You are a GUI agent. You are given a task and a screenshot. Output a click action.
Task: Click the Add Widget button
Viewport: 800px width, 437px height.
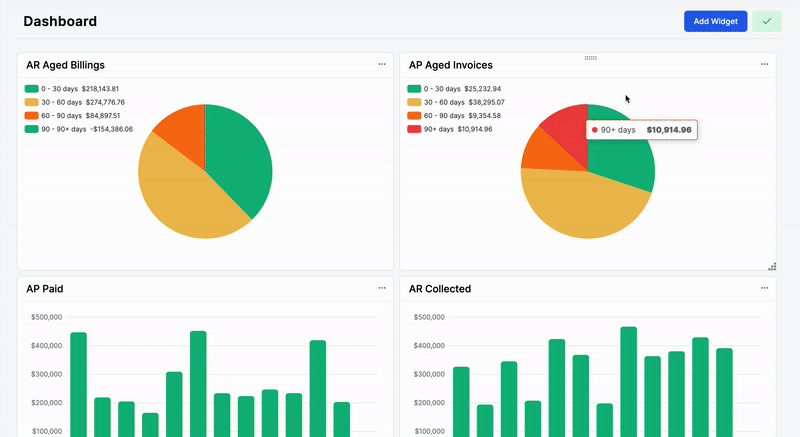715,21
